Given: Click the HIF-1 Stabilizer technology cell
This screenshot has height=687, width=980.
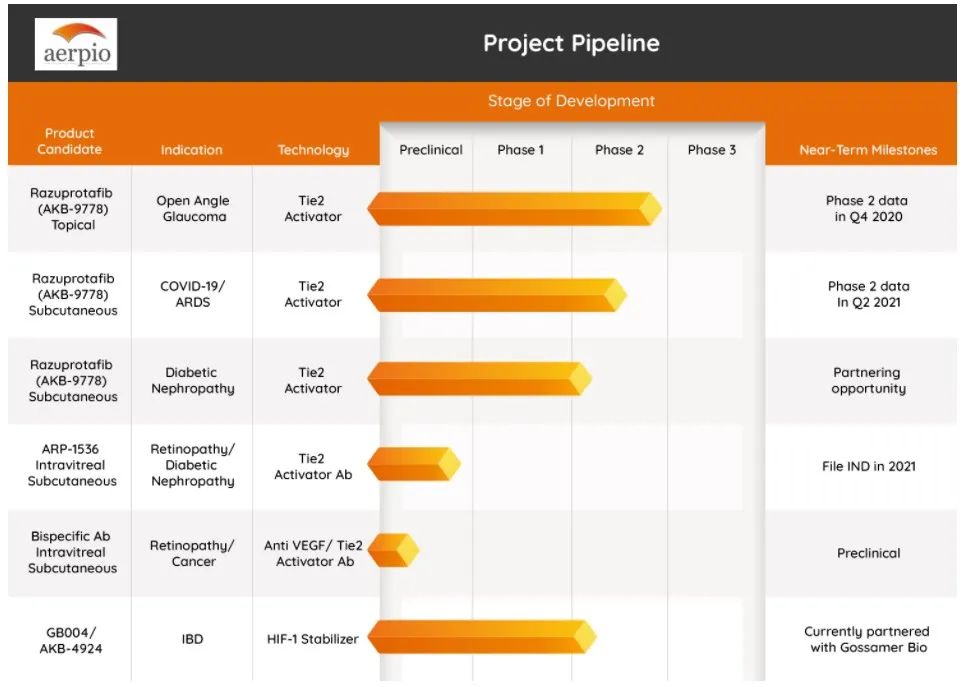Looking at the screenshot, I should [313, 639].
